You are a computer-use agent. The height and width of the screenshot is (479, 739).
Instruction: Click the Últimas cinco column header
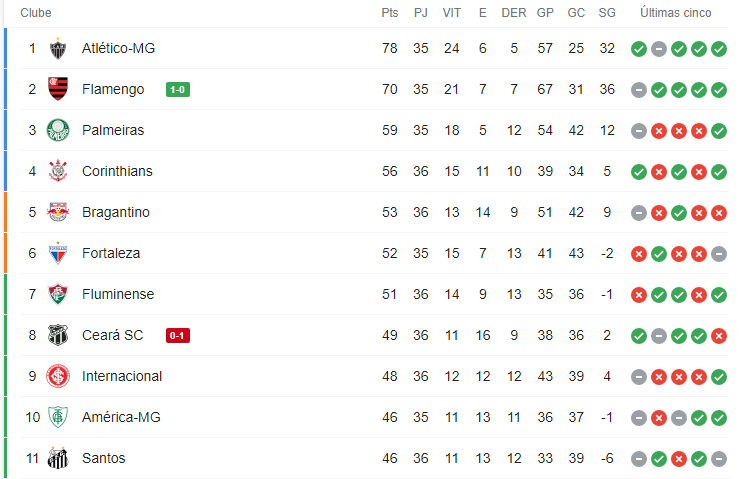(675, 13)
